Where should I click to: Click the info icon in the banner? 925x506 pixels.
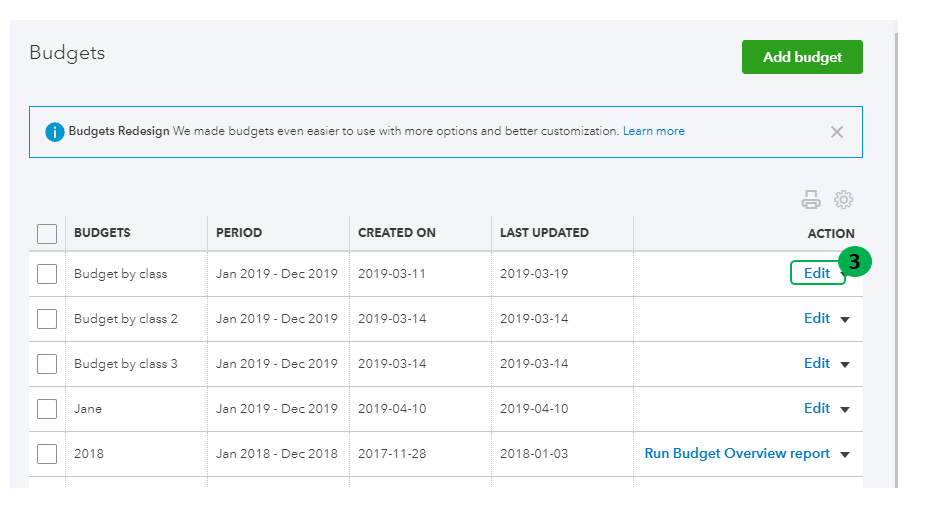[x=55, y=132]
